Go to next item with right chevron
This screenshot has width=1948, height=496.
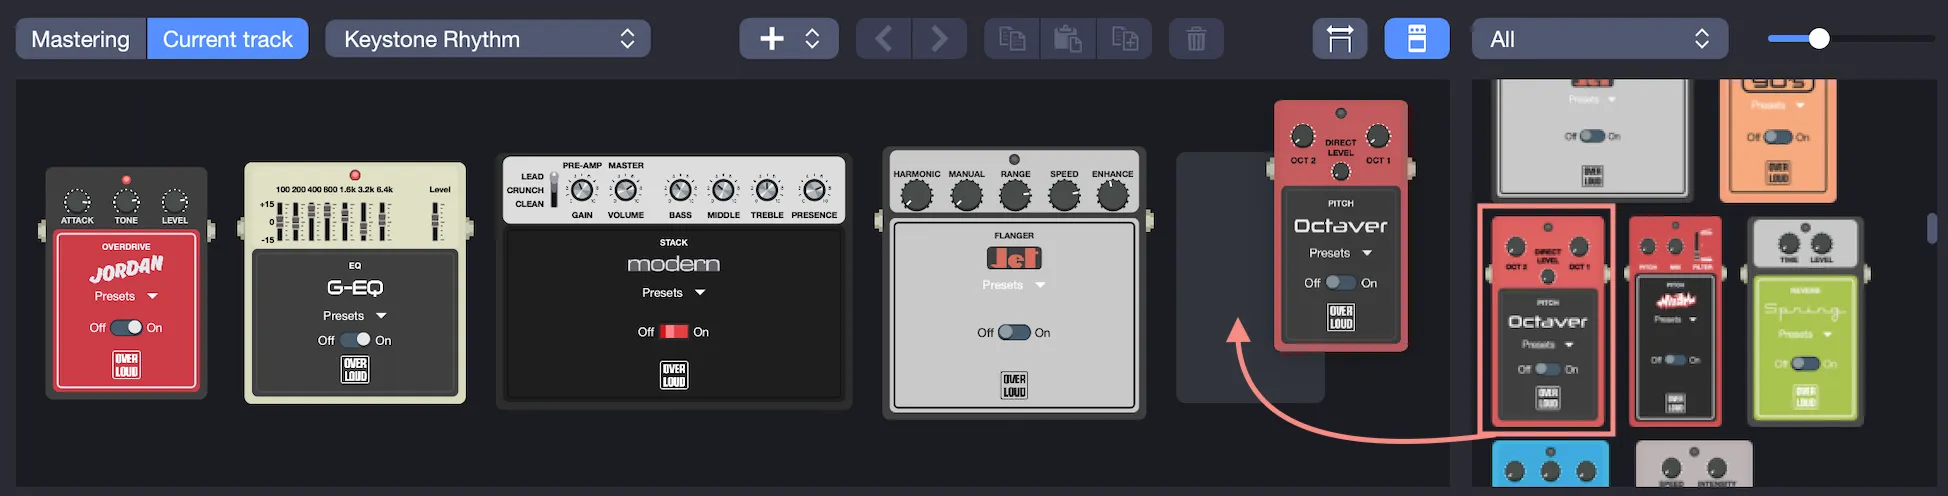pos(939,39)
